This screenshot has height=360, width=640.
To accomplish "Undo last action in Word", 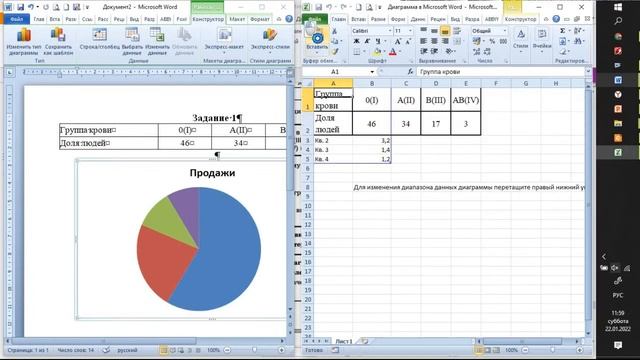I will click(x=31, y=7).
